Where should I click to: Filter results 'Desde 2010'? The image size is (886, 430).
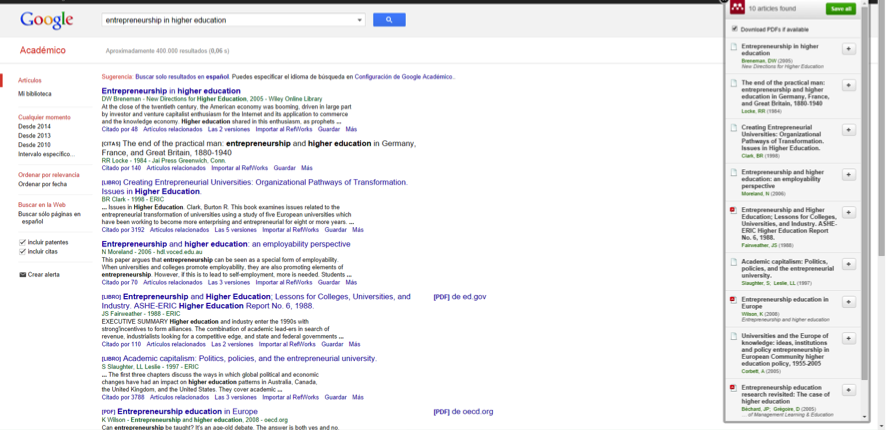pyautogui.click(x=34, y=145)
